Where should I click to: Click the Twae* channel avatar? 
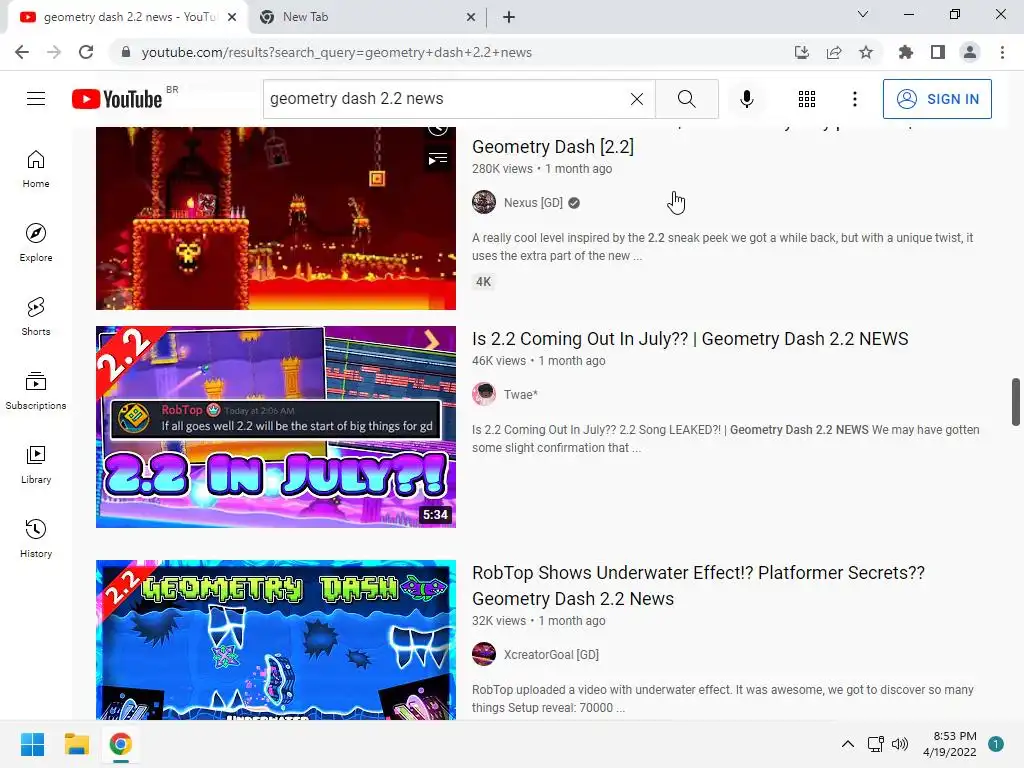click(x=484, y=394)
